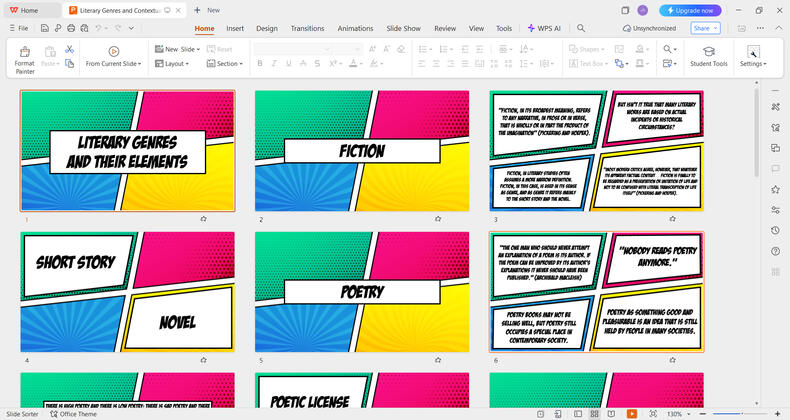
Task: Expand the From Current Slide dropdown
Action: pos(140,64)
